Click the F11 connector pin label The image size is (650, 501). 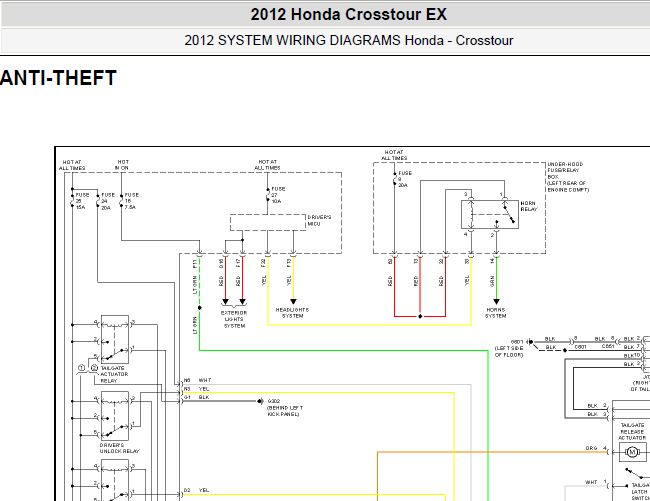click(x=194, y=264)
